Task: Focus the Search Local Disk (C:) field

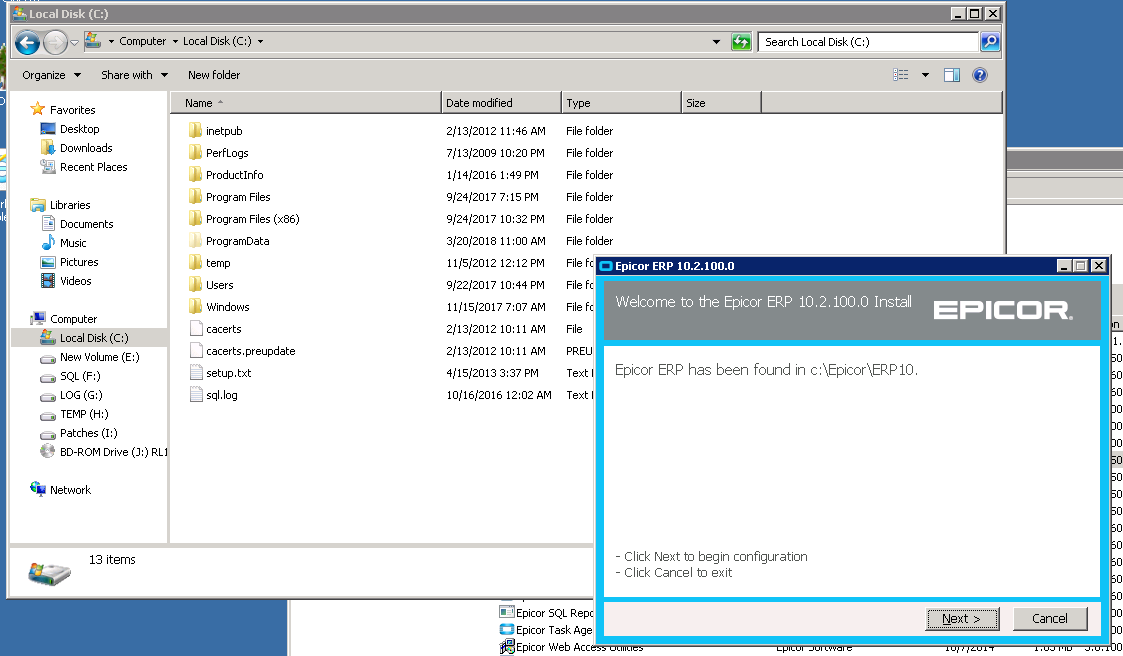Action: (869, 42)
